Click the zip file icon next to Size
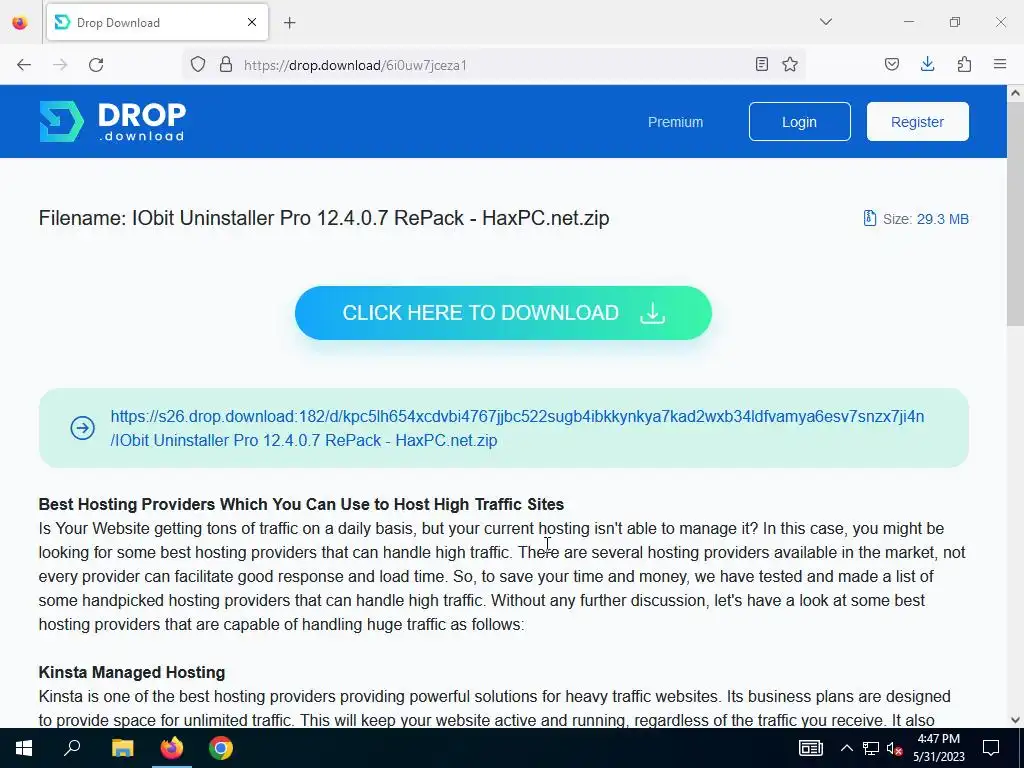Image resolution: width=1024 pixels, height=768 pixels. click(x=869, y=218)
